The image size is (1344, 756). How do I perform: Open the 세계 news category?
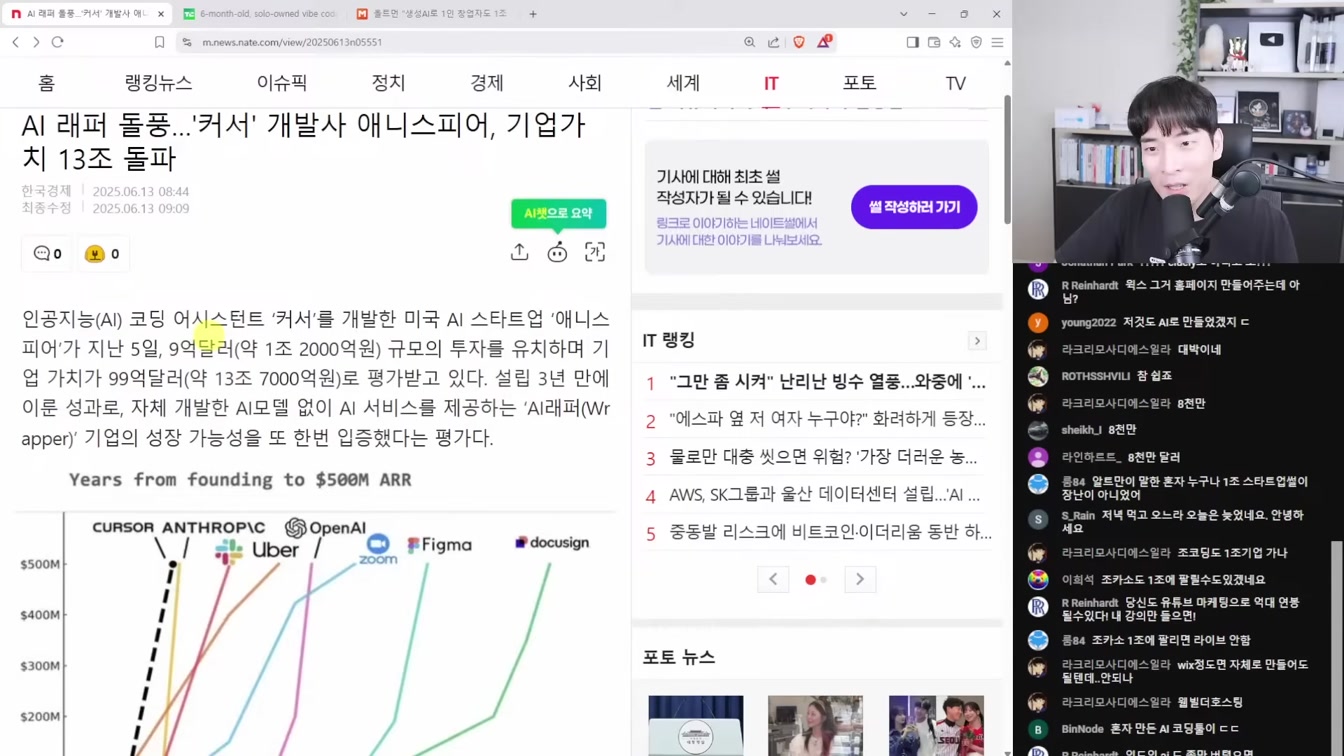(x=683, y=83)
